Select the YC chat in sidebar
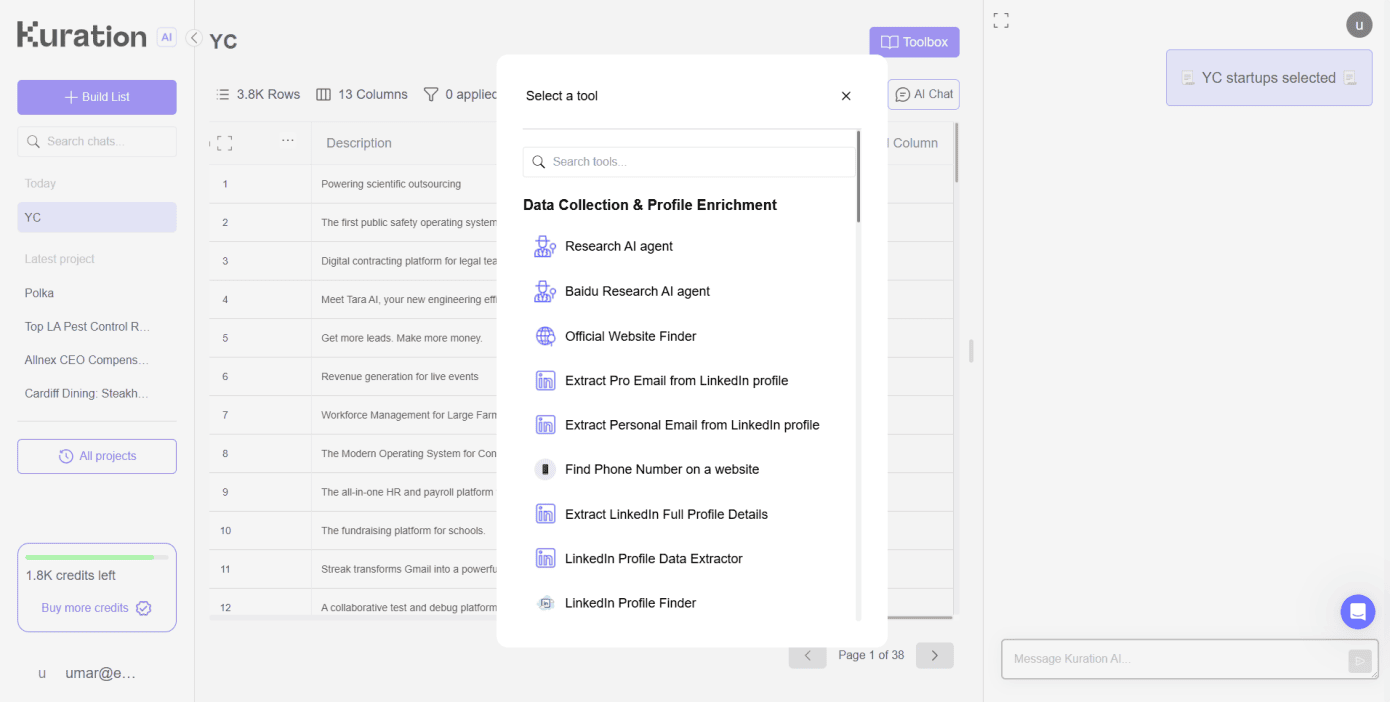The width and height of the screenshot is (1390, 702). pos(97,217)
